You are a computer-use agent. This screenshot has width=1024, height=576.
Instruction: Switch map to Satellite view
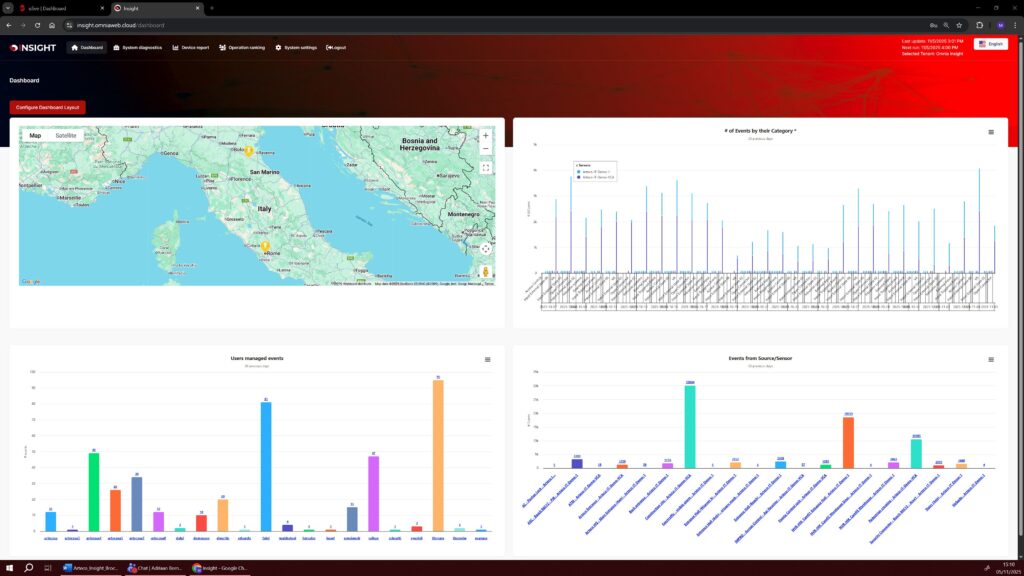[65, 135]
